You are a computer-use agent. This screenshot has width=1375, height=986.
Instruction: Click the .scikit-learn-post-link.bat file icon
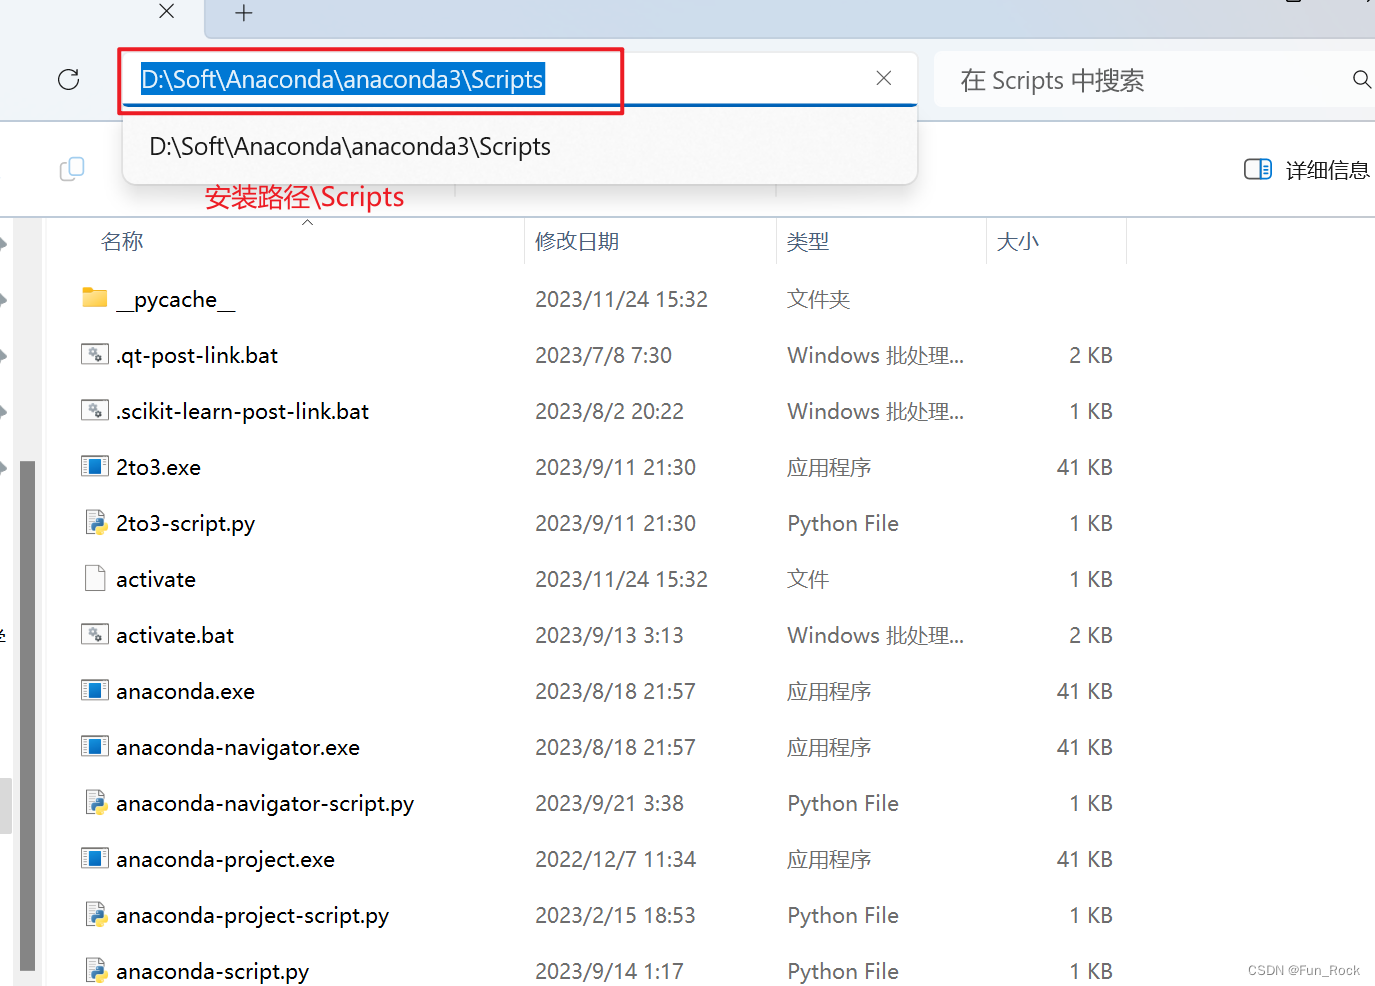tap(95, 410)
